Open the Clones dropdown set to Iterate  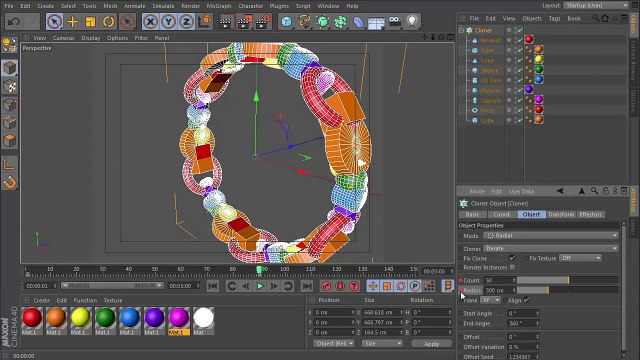pos(551,248)
